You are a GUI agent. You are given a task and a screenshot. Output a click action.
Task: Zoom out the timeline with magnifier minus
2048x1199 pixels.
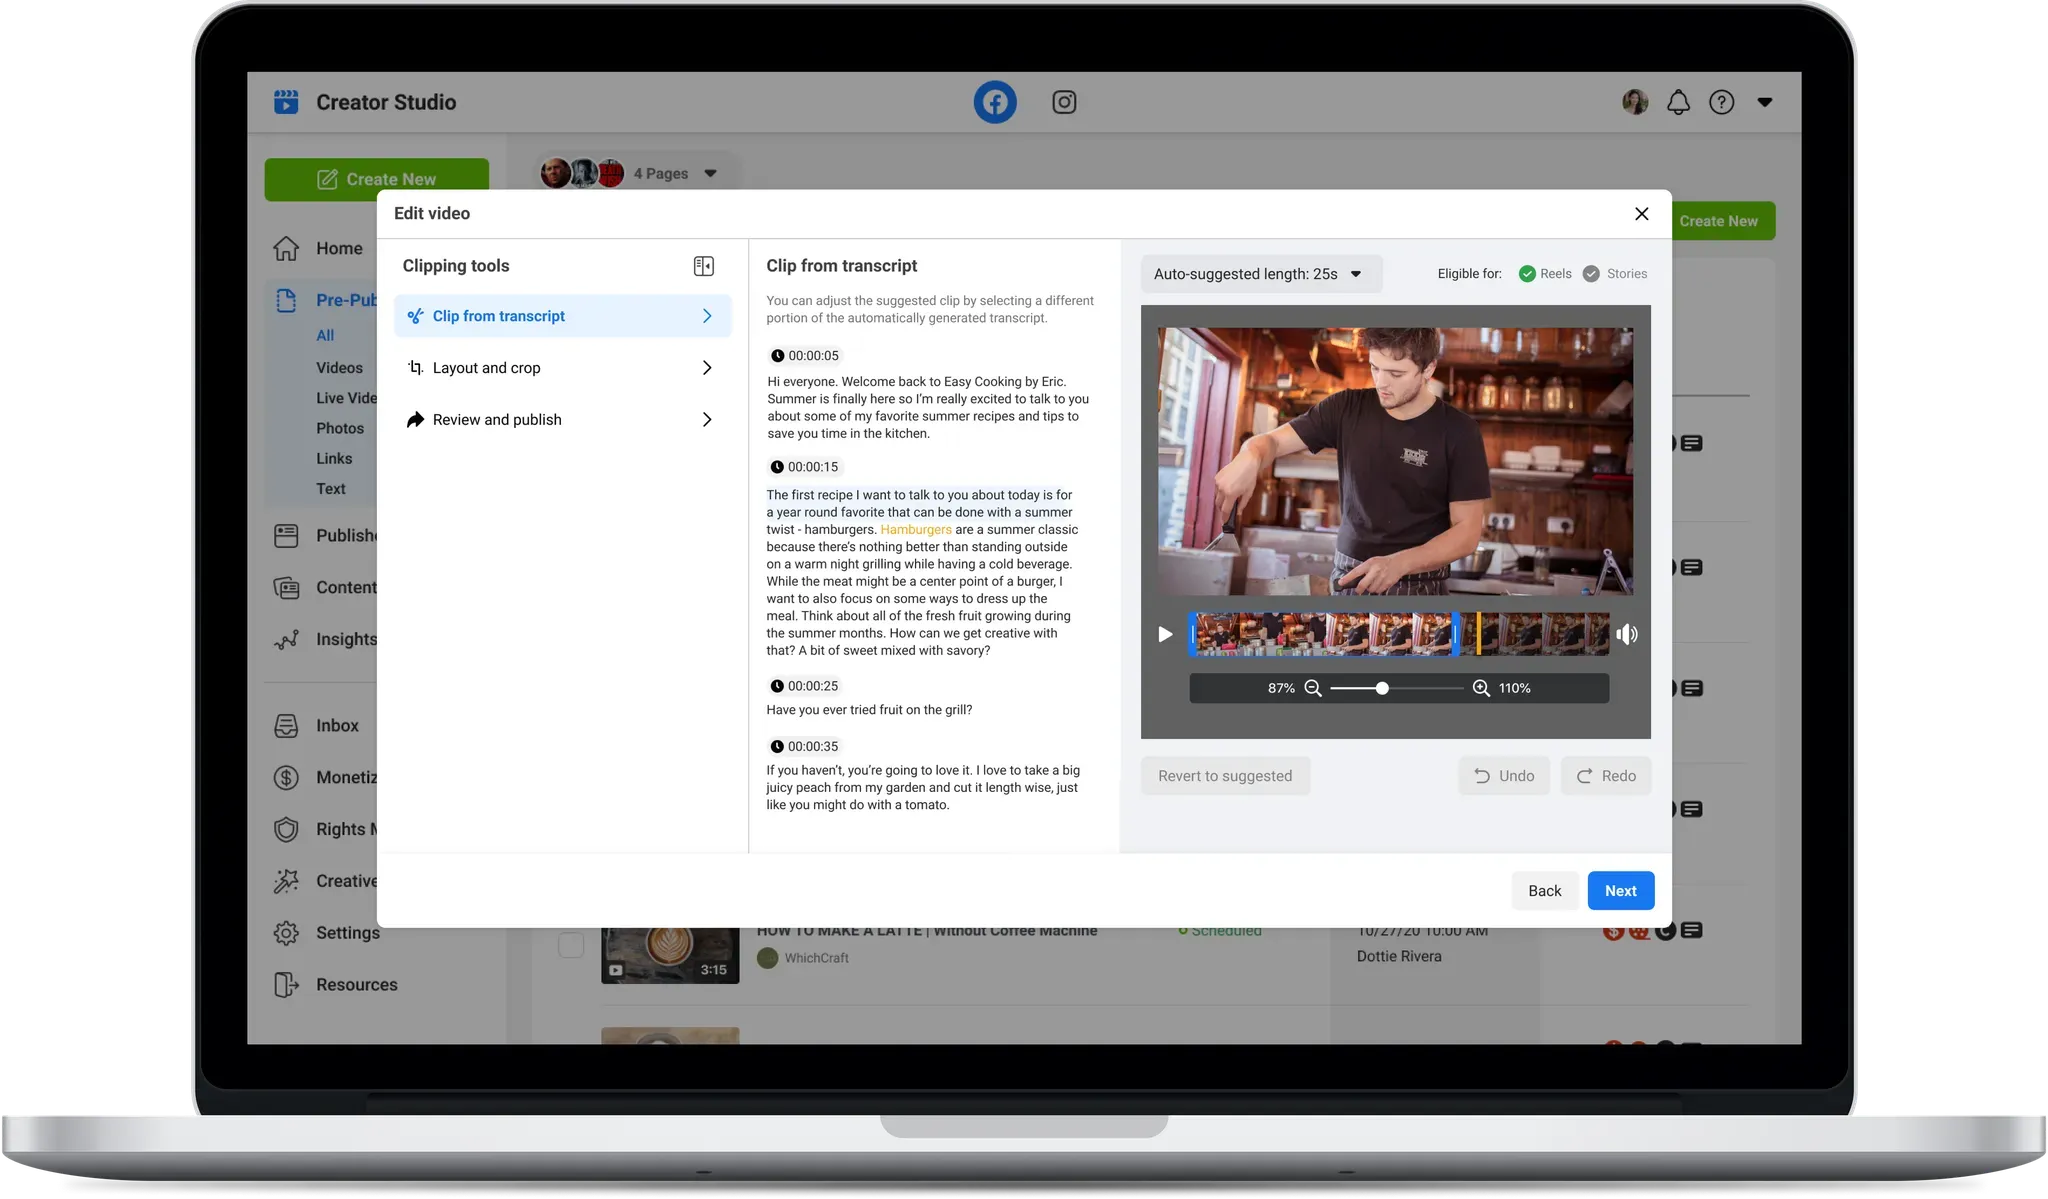[x=1313, y=688]
